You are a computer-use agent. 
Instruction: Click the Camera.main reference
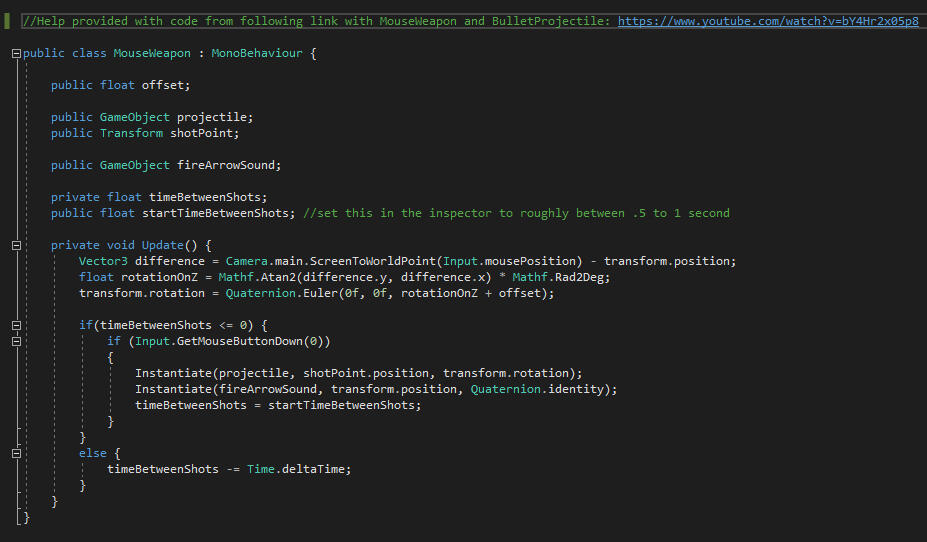pos(264,261)
